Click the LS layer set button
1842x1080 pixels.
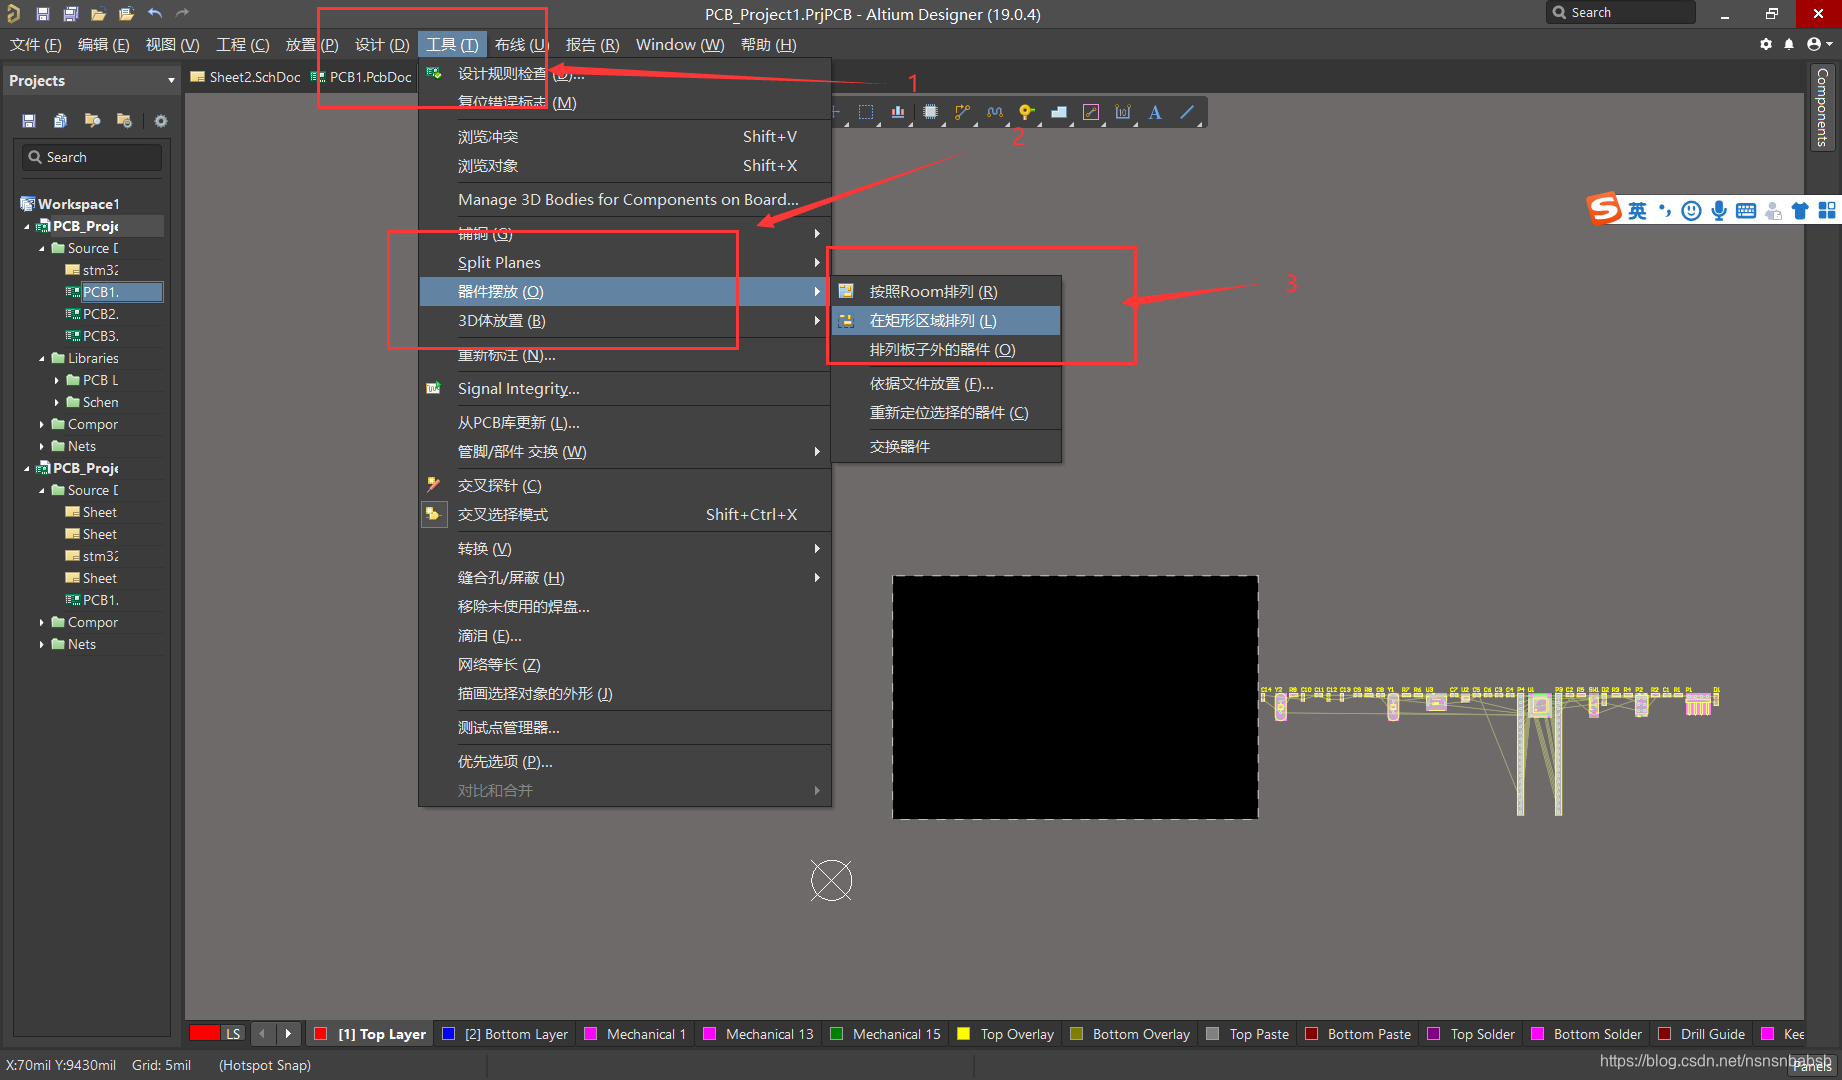pyautogui.click(x=232, y=1034)
